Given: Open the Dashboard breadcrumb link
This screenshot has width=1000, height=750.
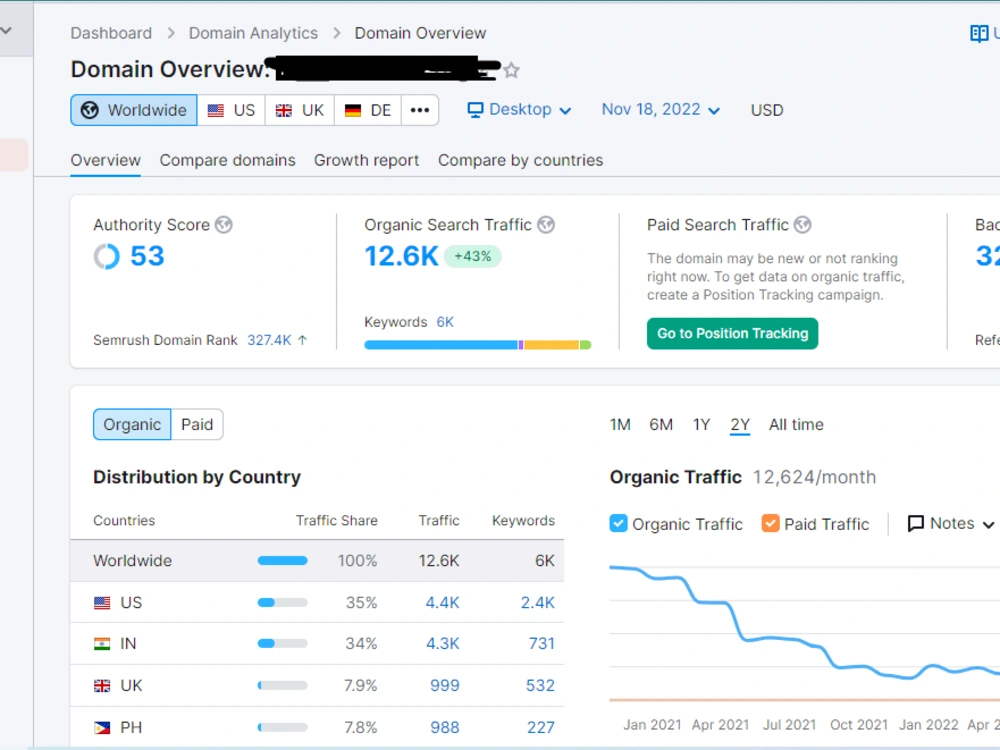Looking at the screenshot, I should [111, 33].
